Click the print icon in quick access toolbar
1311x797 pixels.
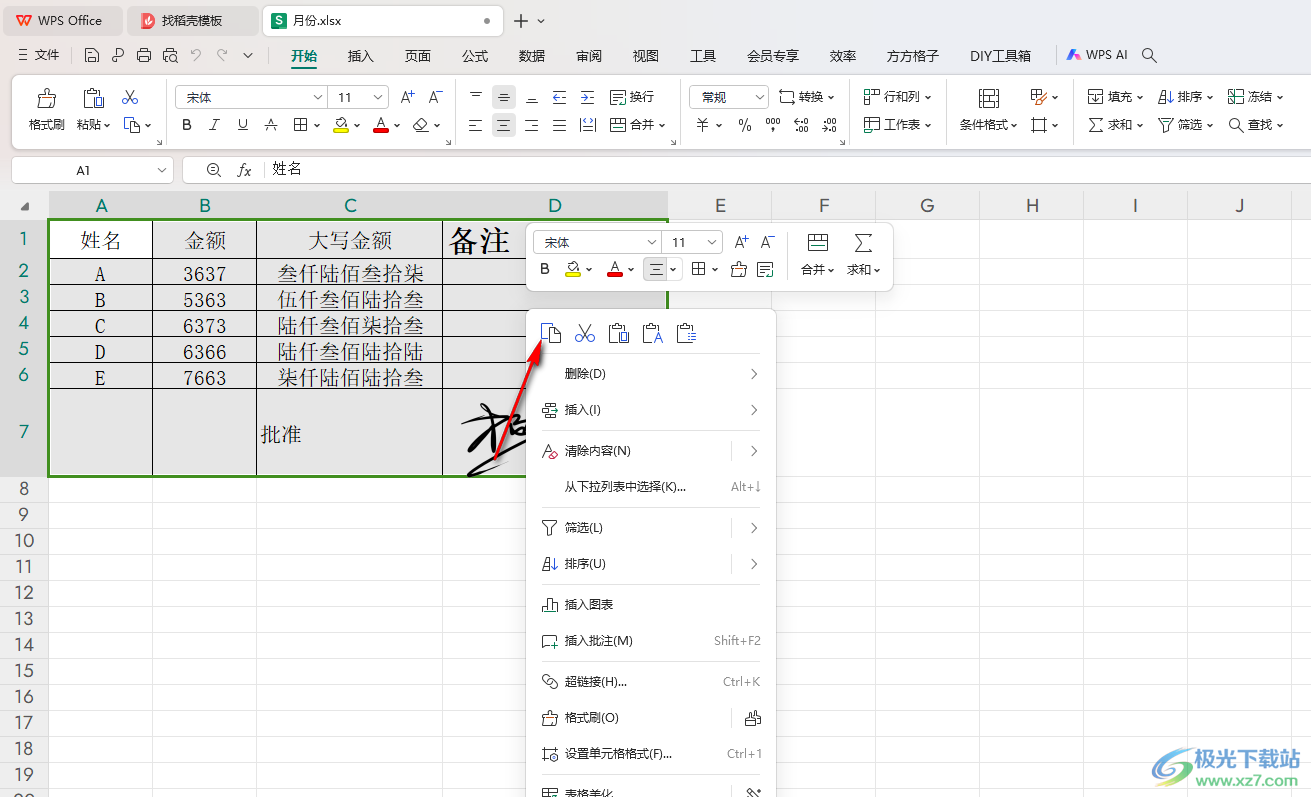click(x=144, y=55)
